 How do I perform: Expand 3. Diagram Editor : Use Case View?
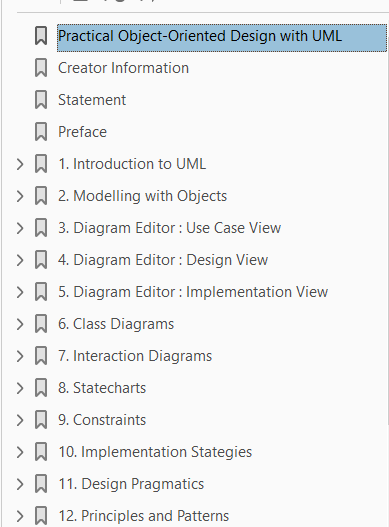tap(20, 228)
